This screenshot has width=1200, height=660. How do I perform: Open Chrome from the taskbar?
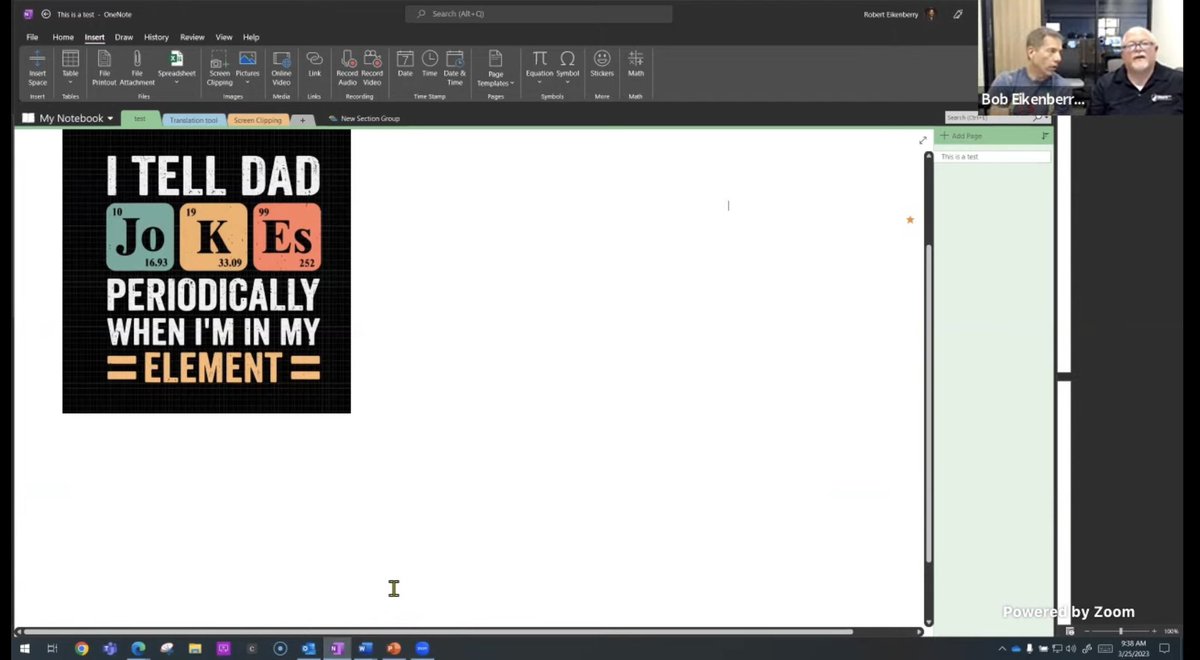[x=81, y=648]
